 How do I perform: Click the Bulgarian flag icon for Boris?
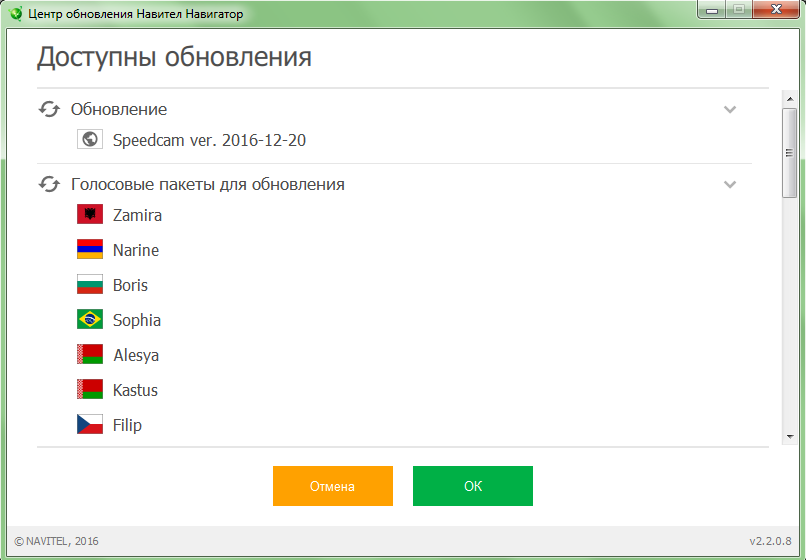(90, 284)
